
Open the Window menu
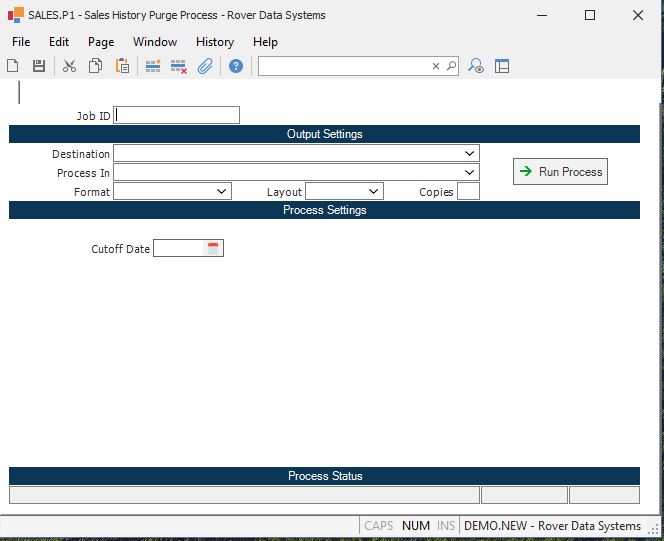coord(155,42)
